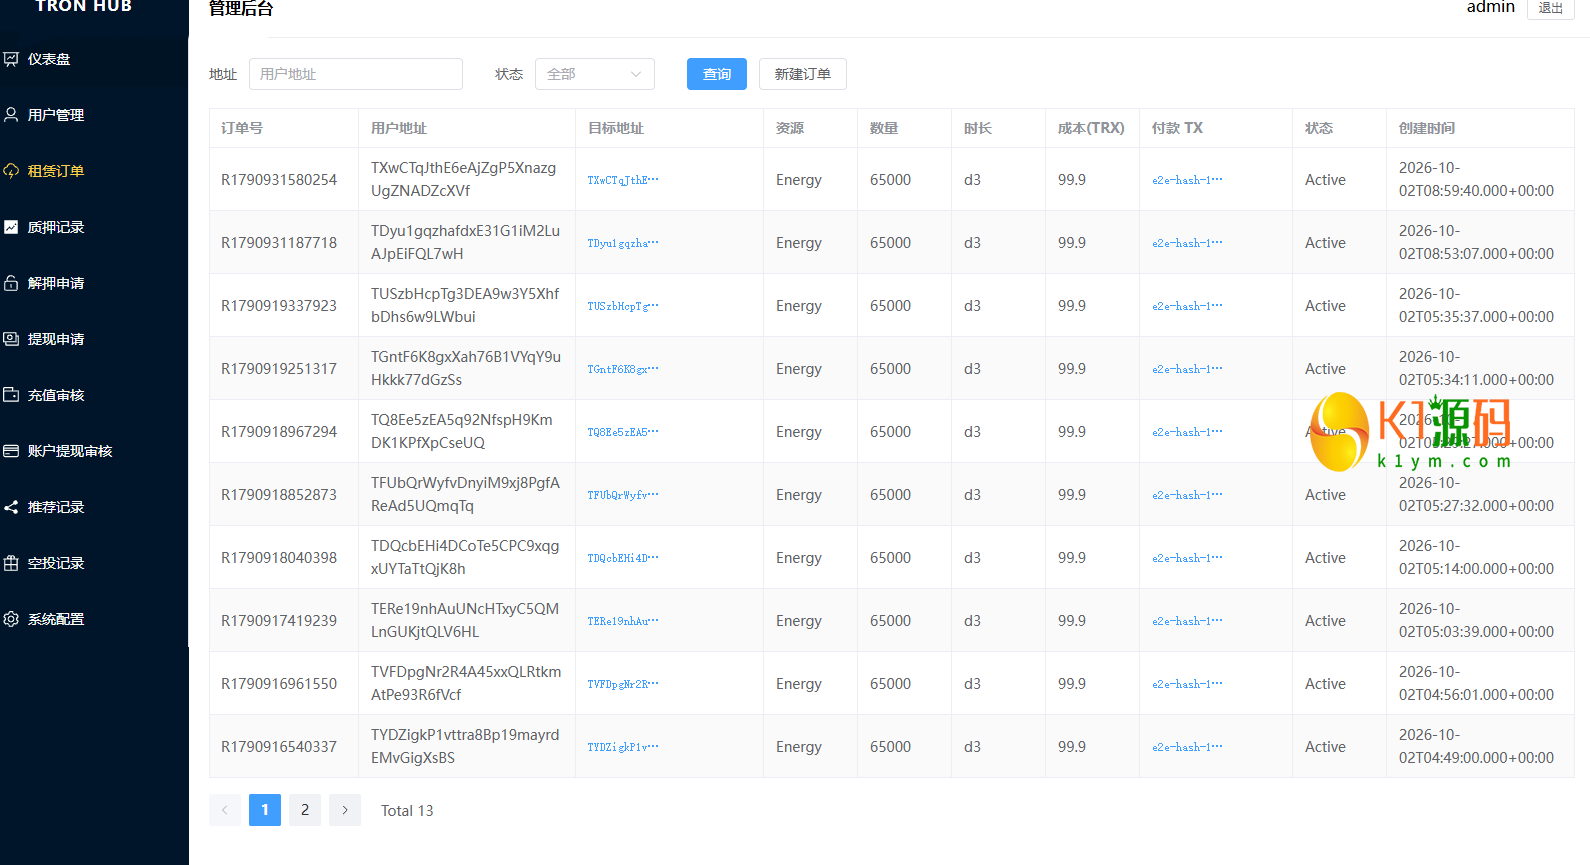Click Total 13 pagination text
The image size is (1590, 865).
pos(407,811)
